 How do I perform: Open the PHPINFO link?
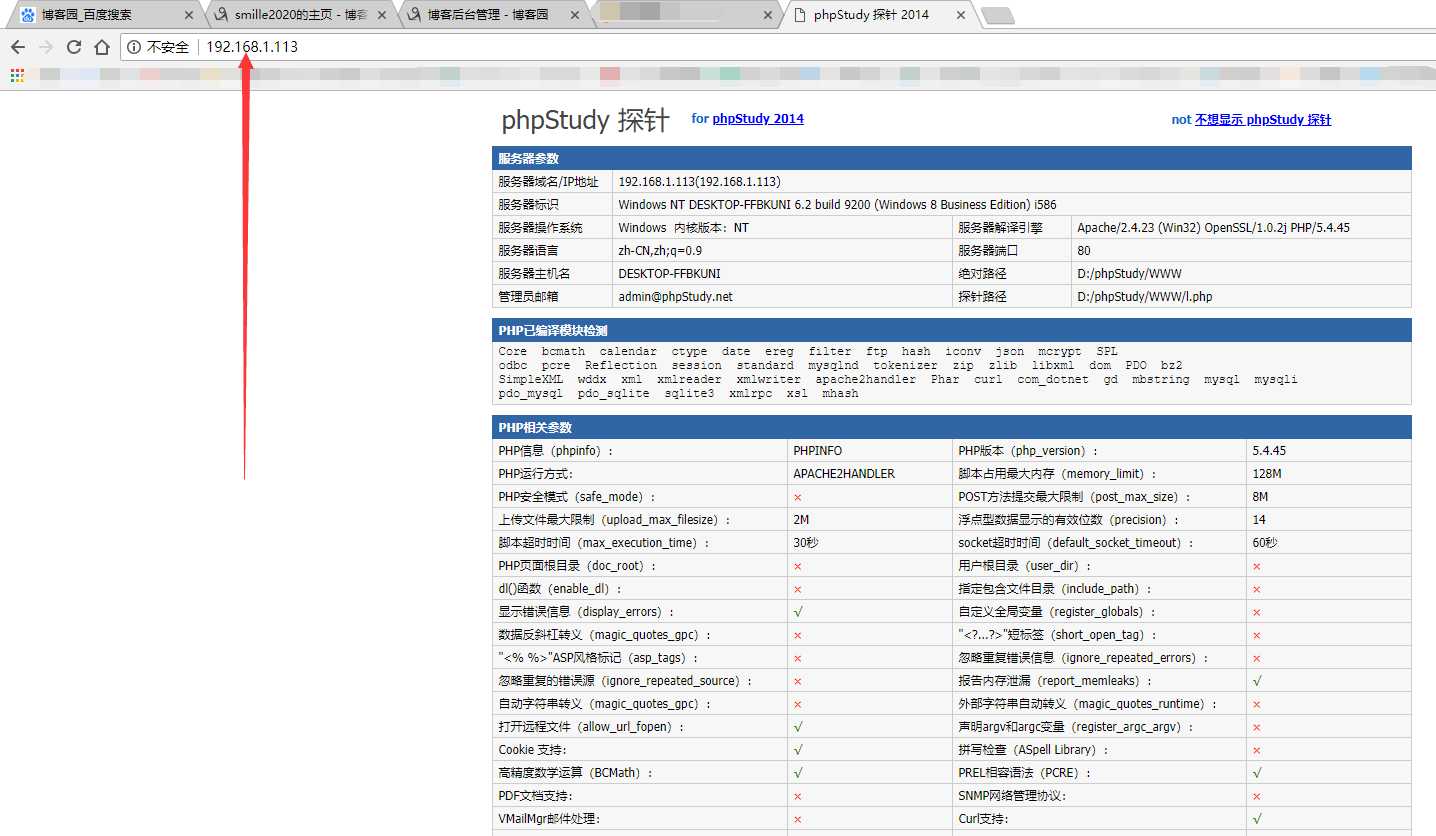coord(818,451)
